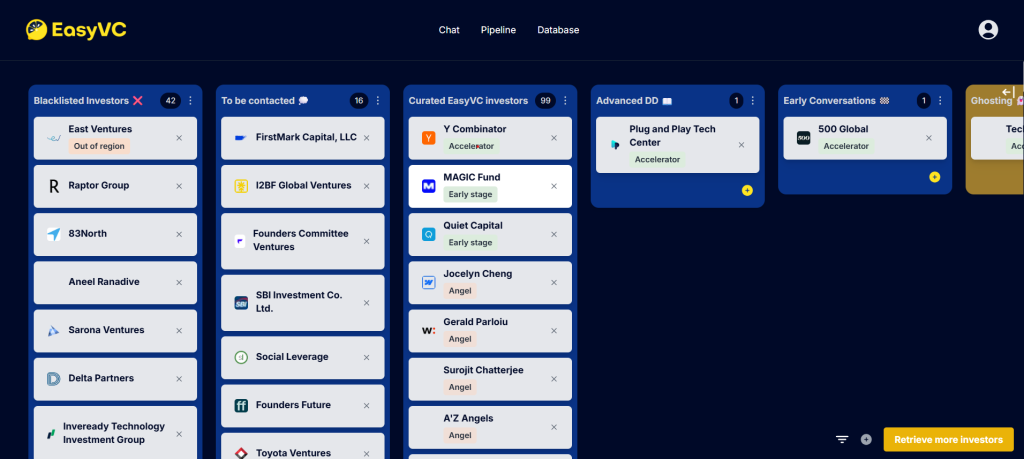Go to the Chat page
Image resolution: width=1024 pixels, height=459 pixels.
click(x=449, y=30)
